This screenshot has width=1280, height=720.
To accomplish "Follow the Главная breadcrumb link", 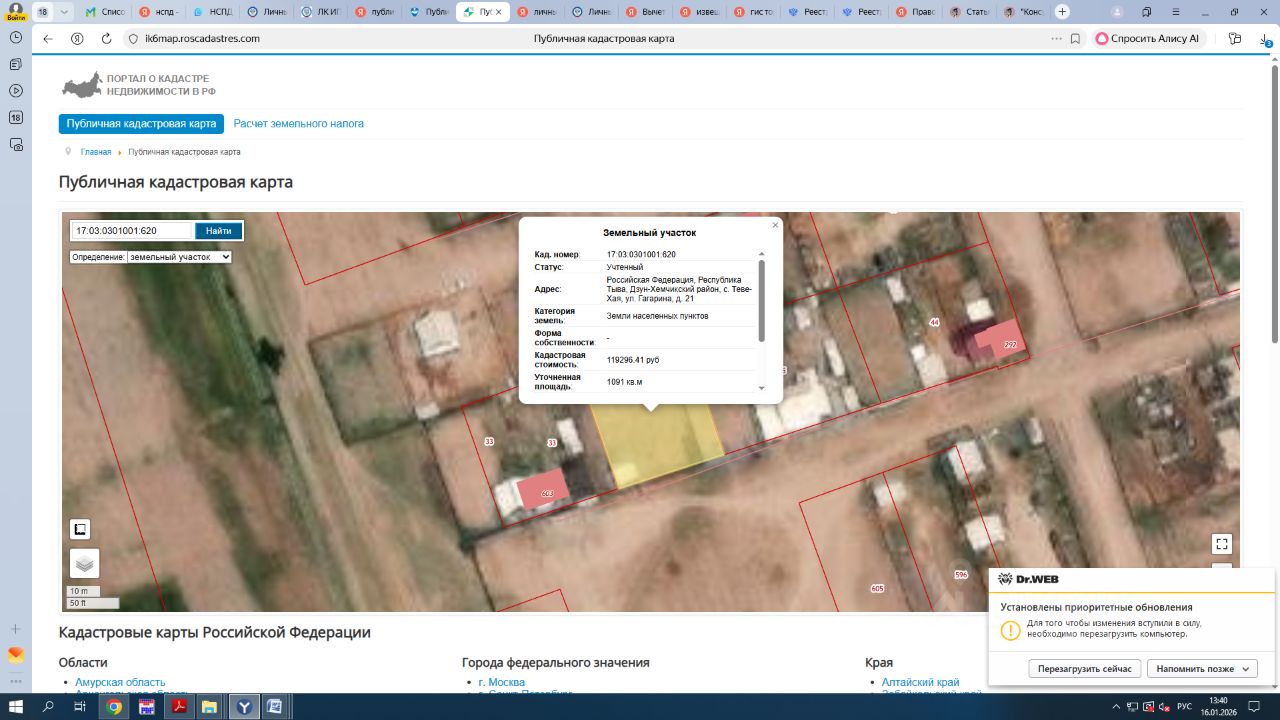I will [96, 152].
